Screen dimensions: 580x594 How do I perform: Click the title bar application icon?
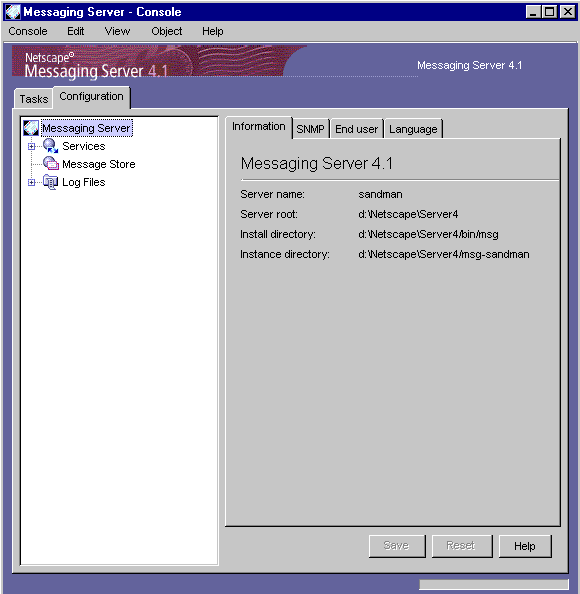(13, 12)
